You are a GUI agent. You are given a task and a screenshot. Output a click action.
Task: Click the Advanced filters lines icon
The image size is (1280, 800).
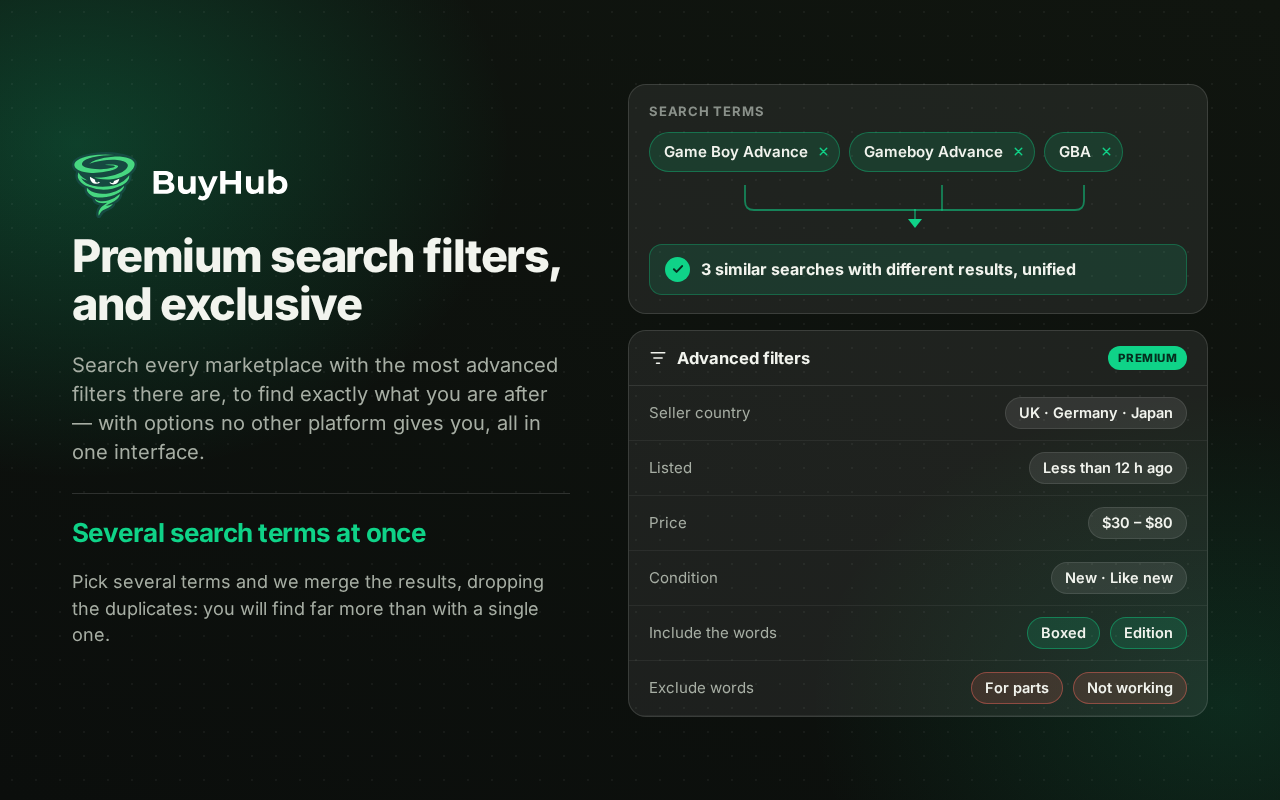click(x=658, y=358)
